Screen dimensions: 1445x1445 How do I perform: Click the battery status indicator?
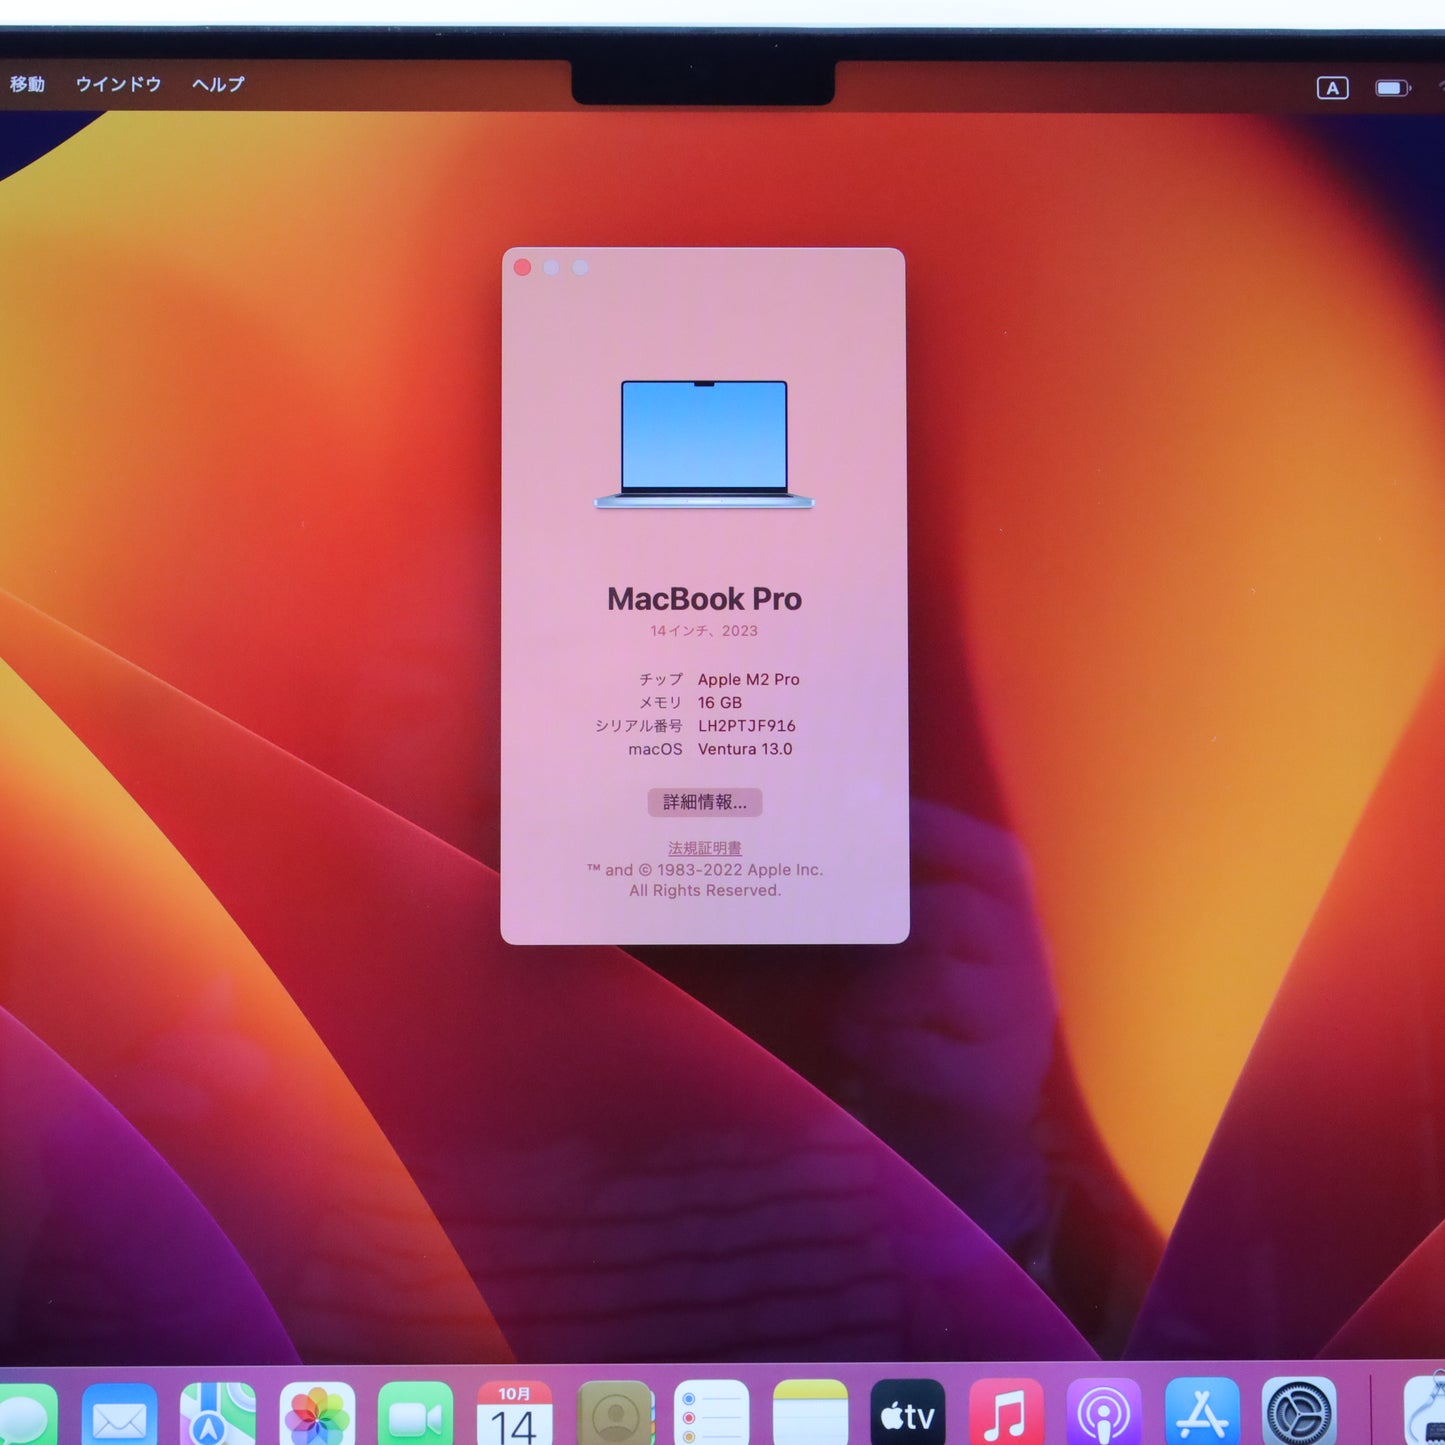1390,86
